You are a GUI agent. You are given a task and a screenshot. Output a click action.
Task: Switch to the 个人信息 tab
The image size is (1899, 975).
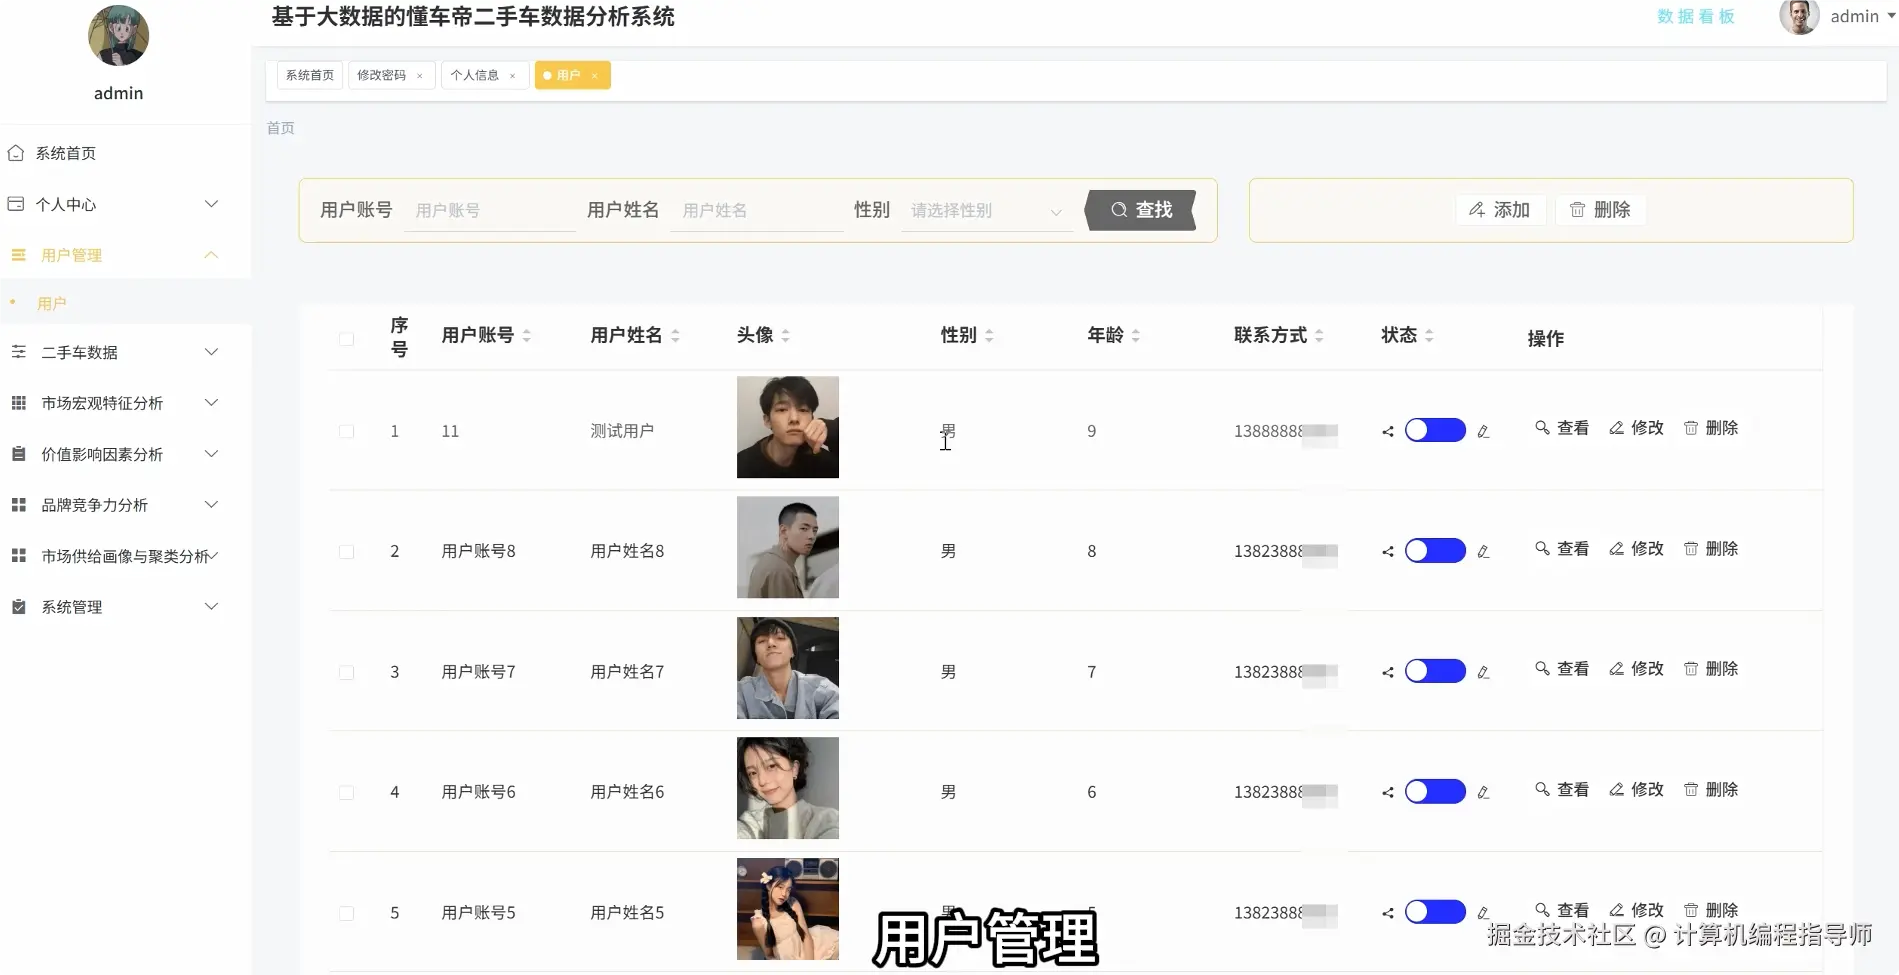(x=475, y=75)
